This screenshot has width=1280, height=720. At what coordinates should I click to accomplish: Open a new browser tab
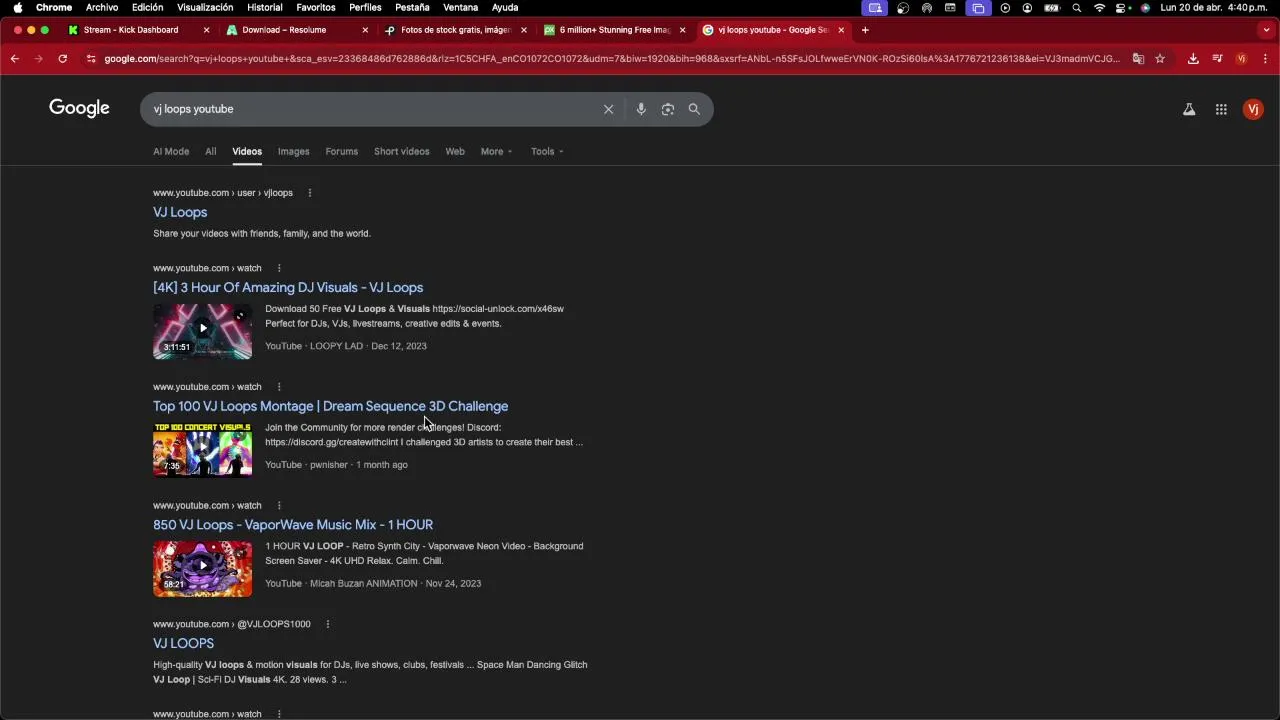click(x=865, y=30)
